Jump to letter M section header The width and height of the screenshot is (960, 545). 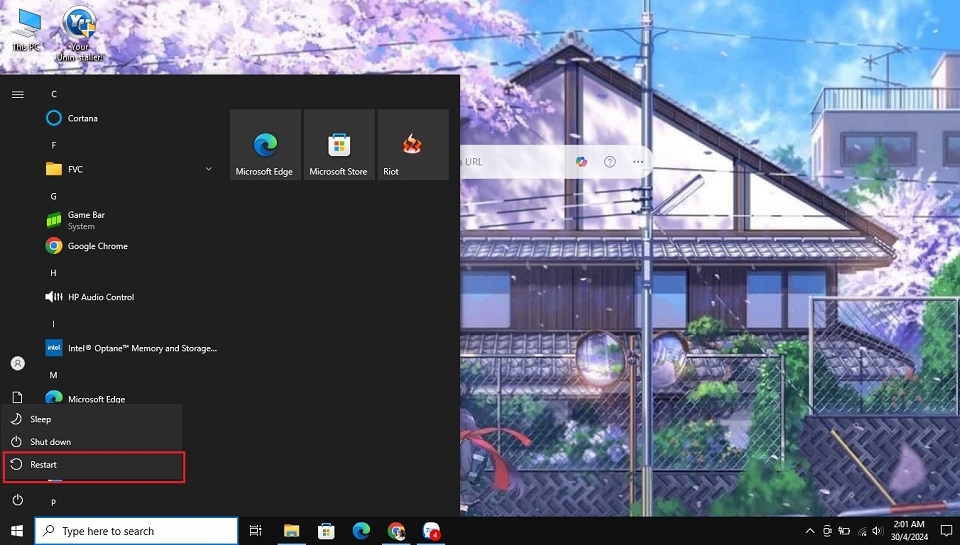coord(54,375)
